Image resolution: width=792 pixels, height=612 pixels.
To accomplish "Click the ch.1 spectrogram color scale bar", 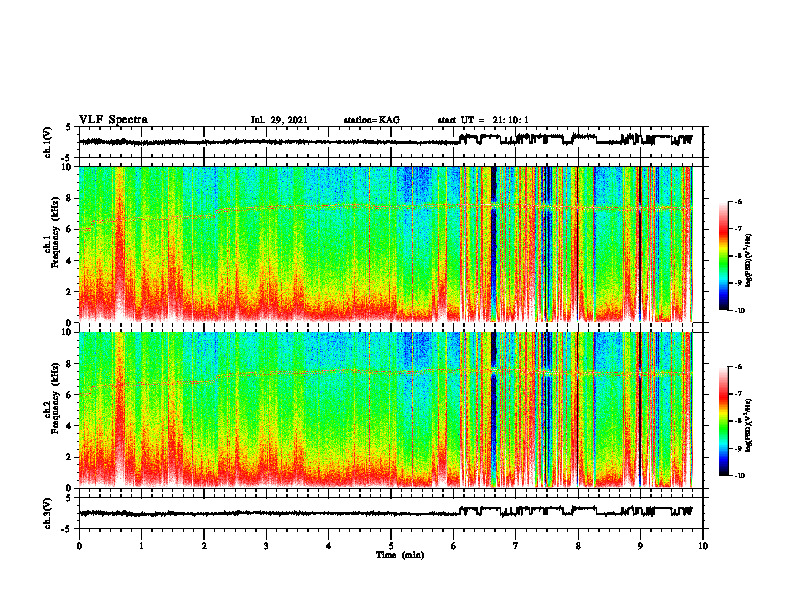I will click(724, 256).
